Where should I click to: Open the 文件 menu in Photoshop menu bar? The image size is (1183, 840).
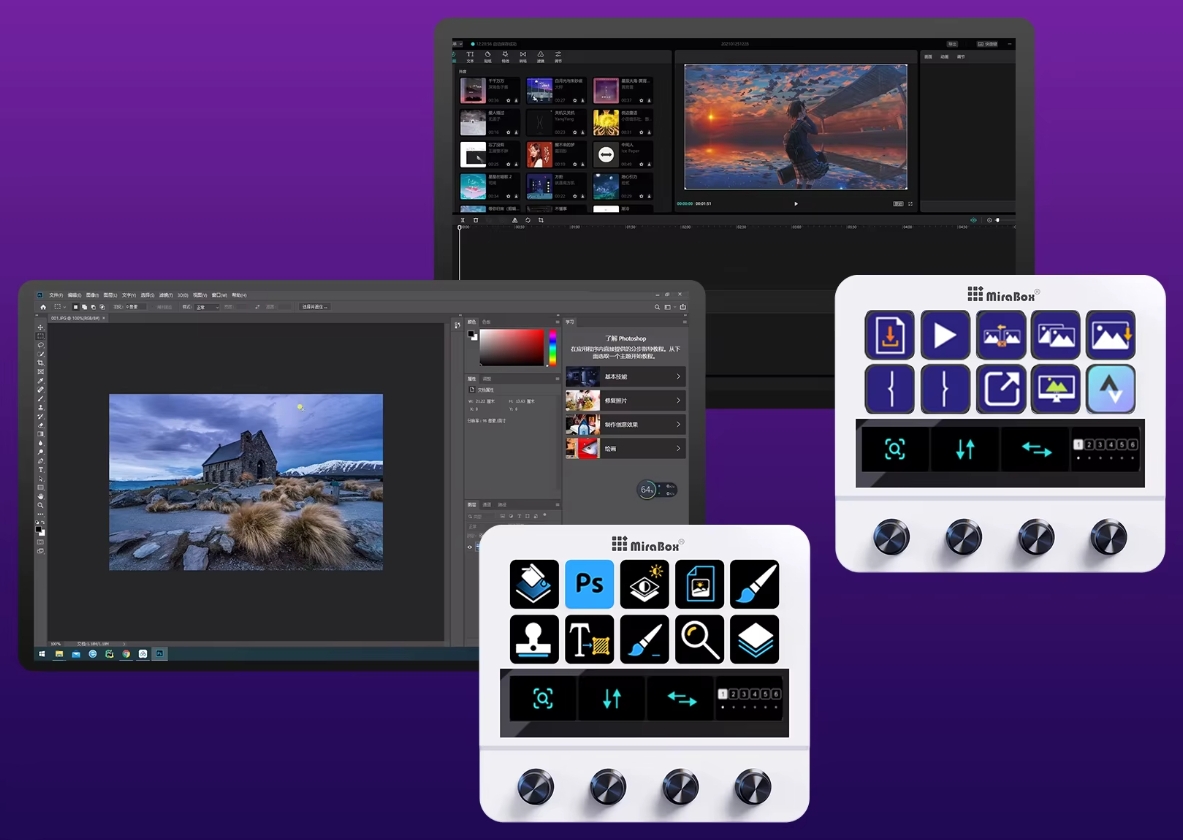(56, 295)
